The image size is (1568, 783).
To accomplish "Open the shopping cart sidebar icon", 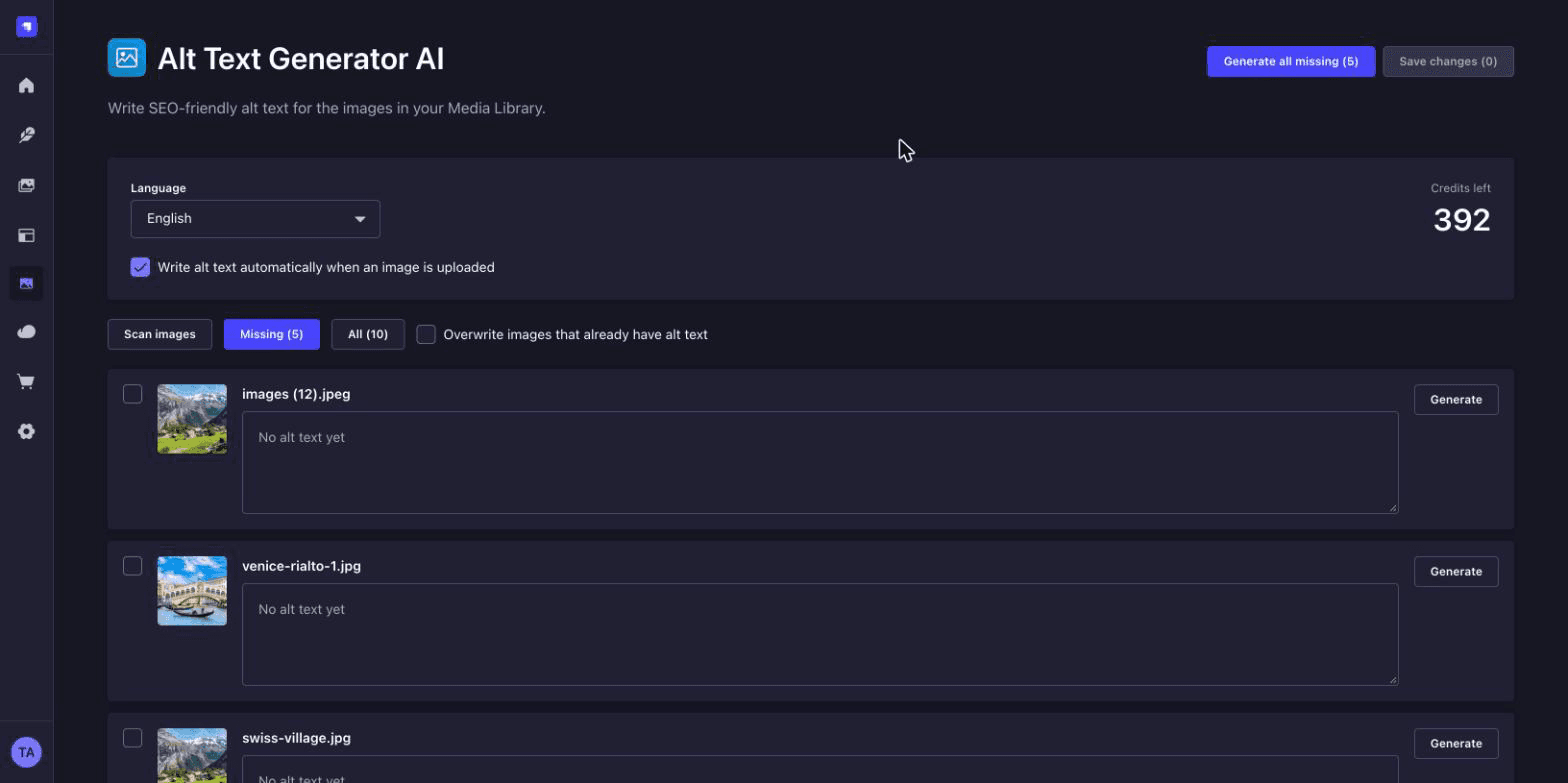I will click(26, 381).
